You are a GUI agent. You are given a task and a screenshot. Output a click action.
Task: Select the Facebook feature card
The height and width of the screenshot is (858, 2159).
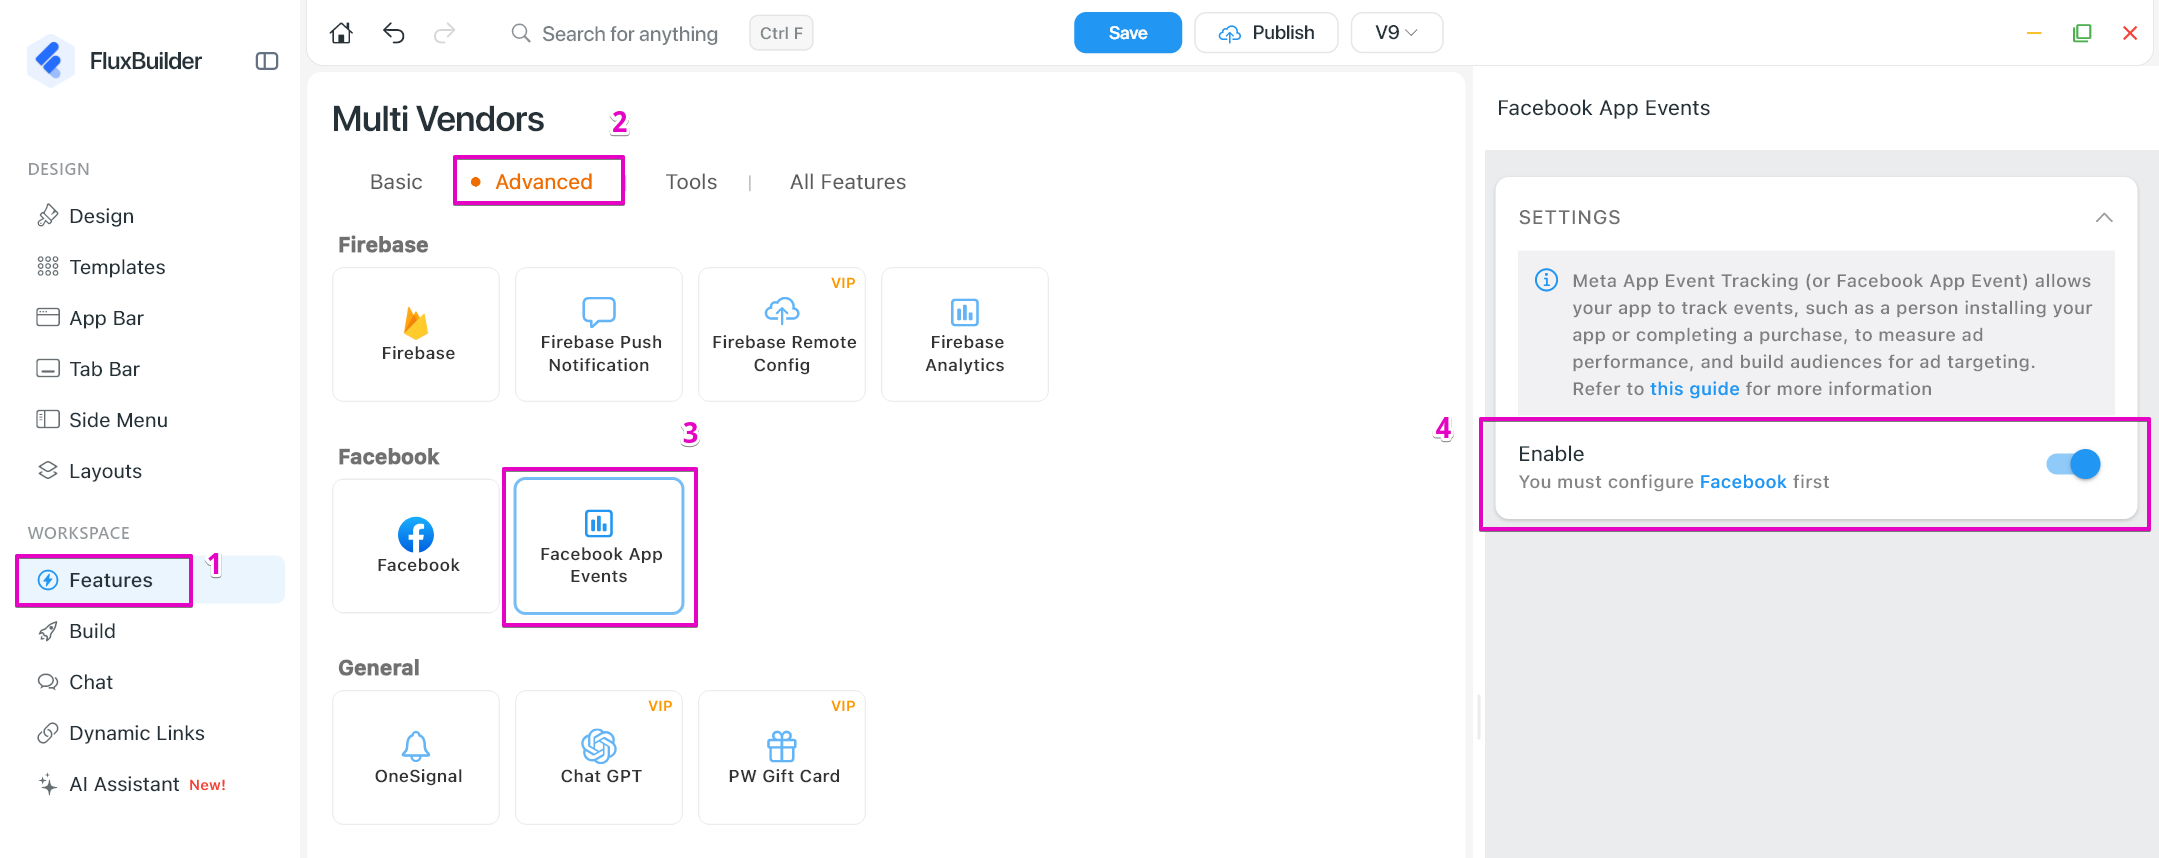tap(416, 546)
